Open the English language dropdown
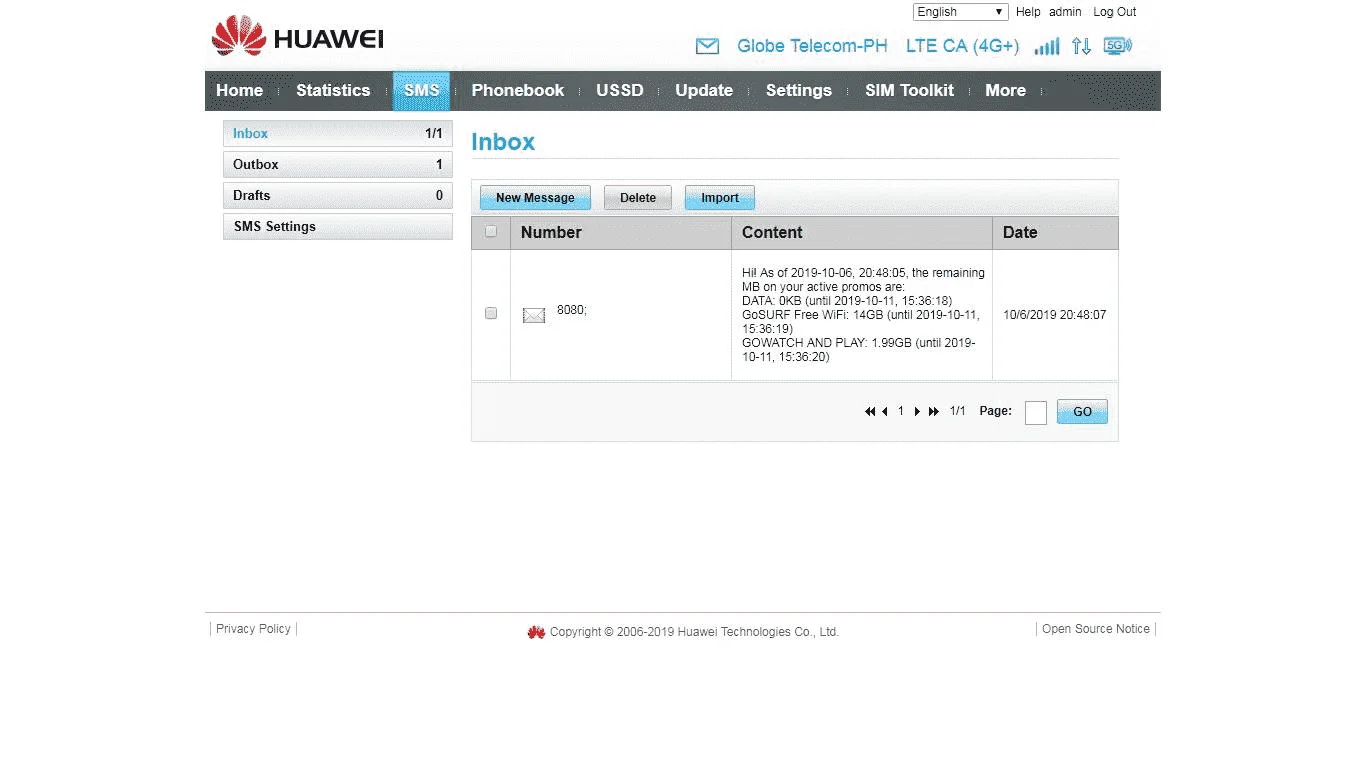The height and width of the screenshot is (768, 1366). tap(960, 12)
